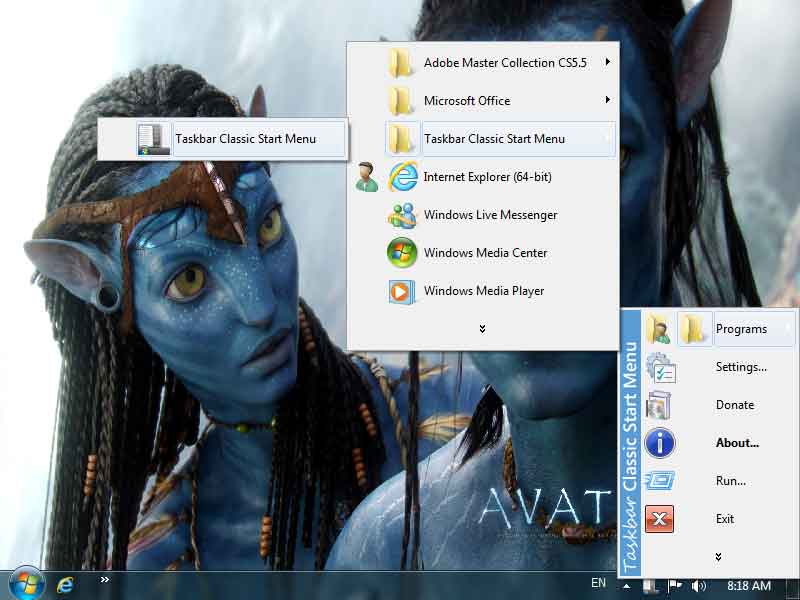Open Windows Live Messenger
The image size is (800, 600).
point(483,215)
